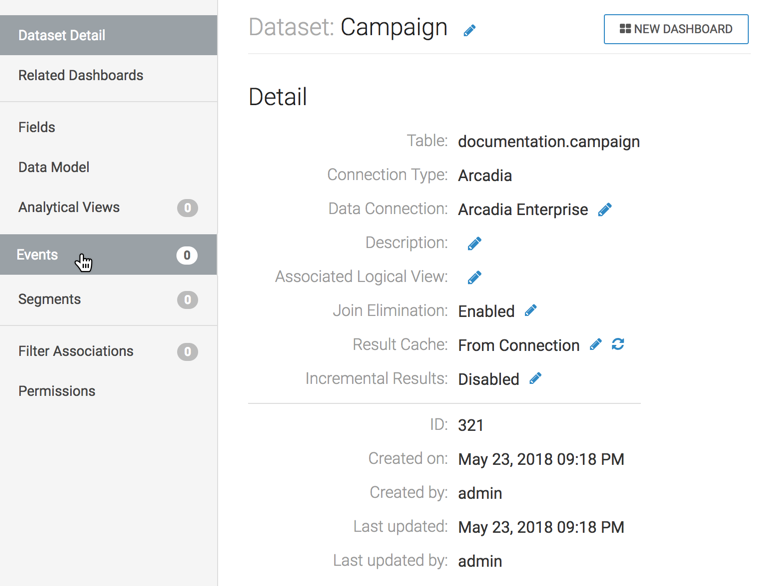Go to Related Dashboards

point(80,75)
